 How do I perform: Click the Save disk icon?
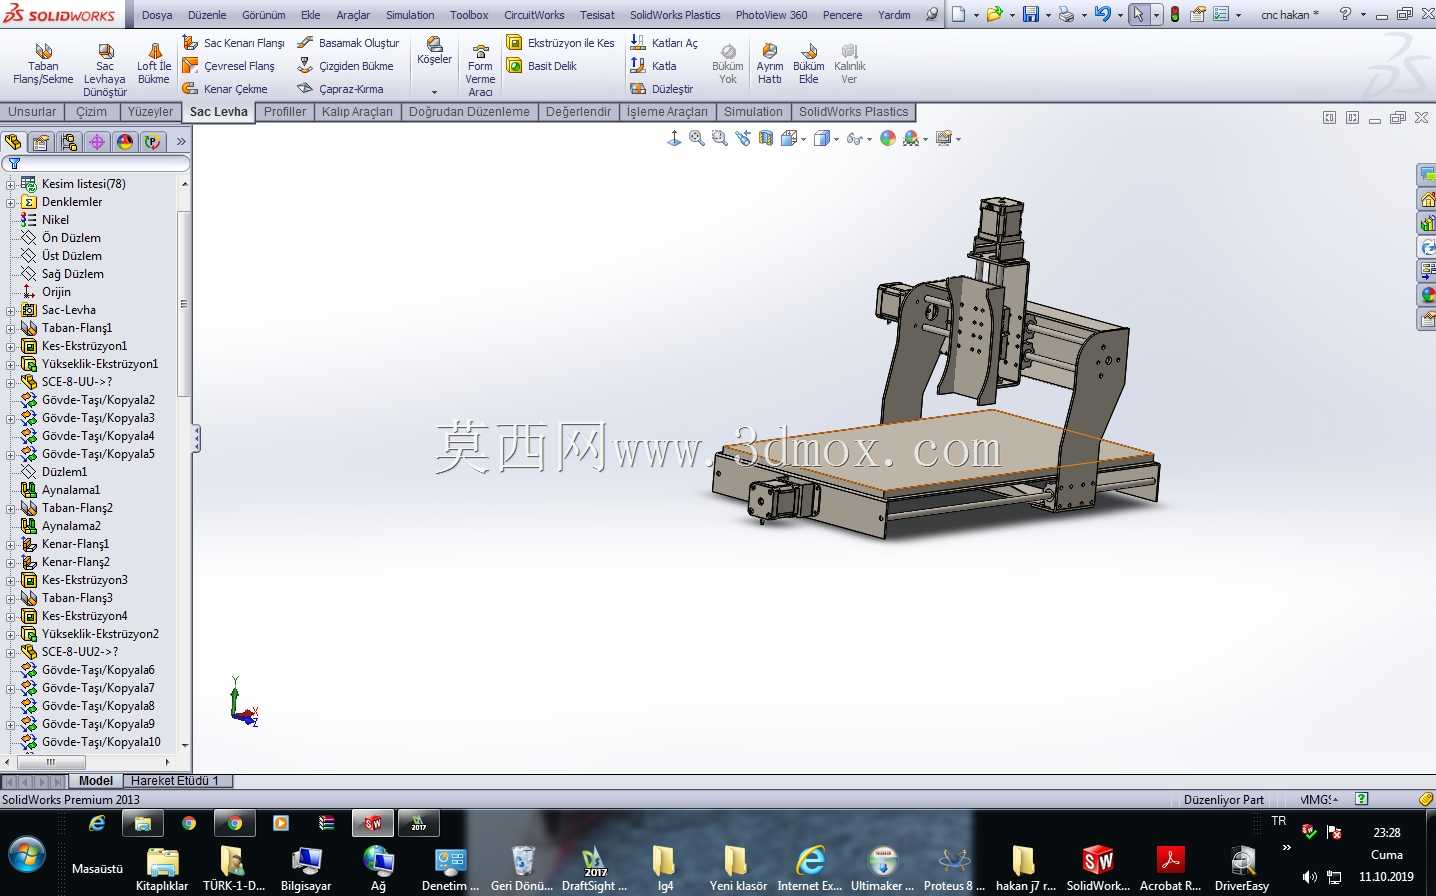pyautogui.click(x=1030, y=14)
